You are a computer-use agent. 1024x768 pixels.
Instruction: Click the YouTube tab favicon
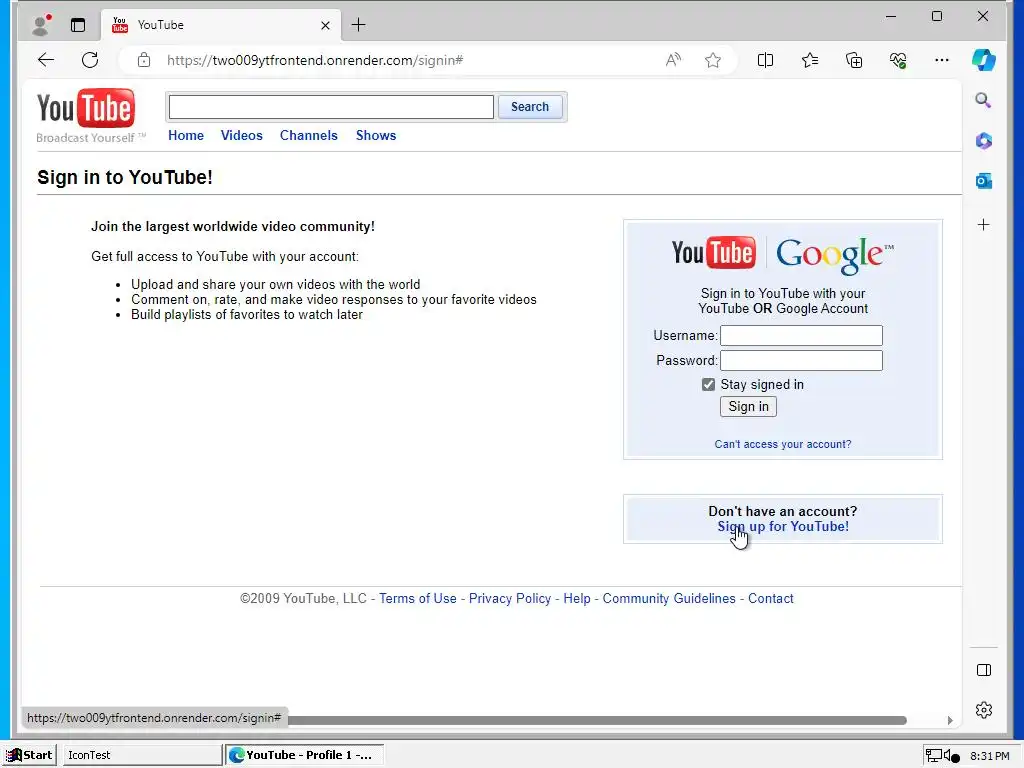tap(120, 25)
